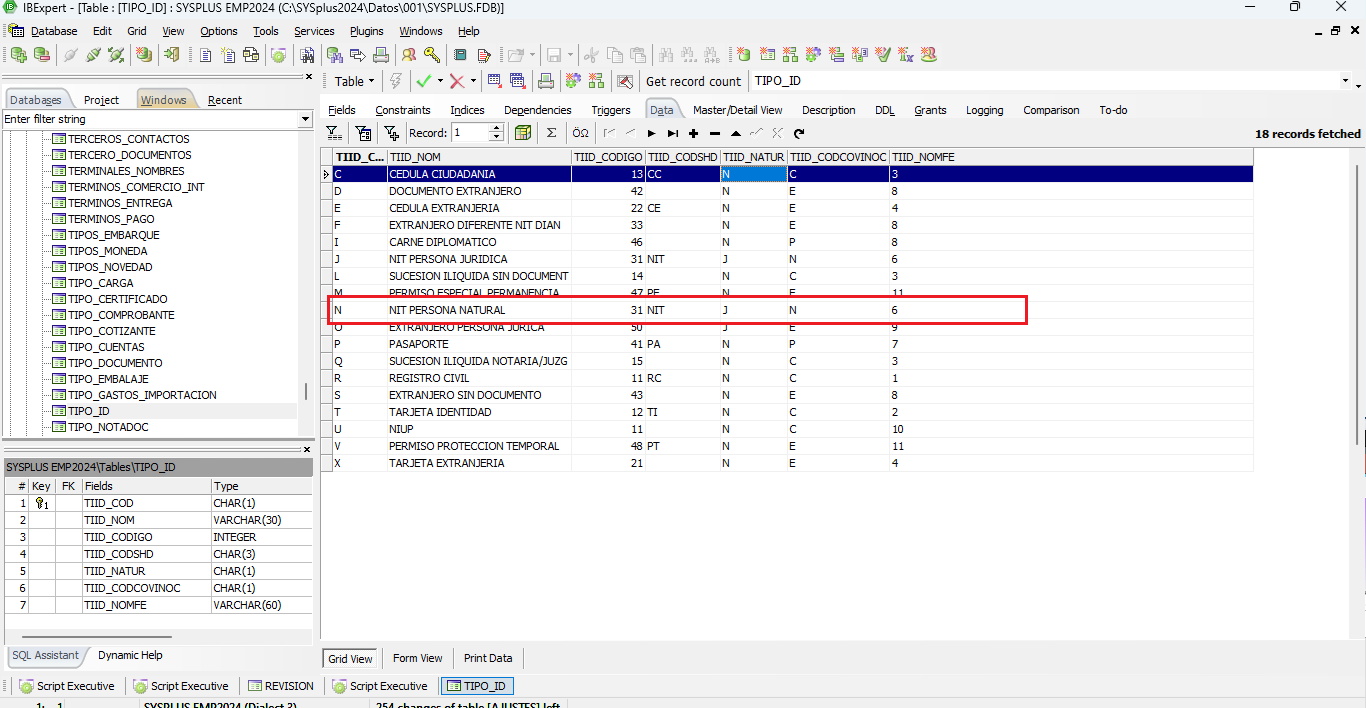Click the green commit transaction checkmark
Screen dimensions: 1366x708
click(x=423, y=81)
